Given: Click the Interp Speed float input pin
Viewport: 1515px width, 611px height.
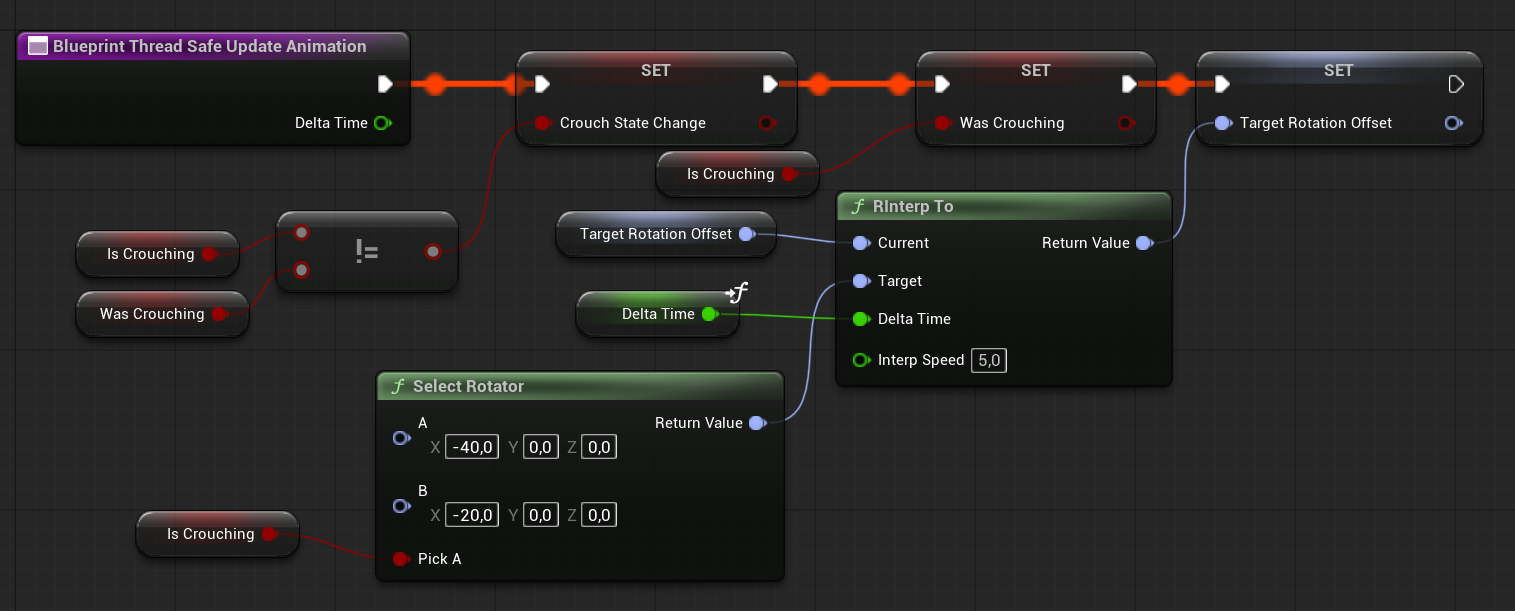Looking at the screenshot, I should point(860,360).
